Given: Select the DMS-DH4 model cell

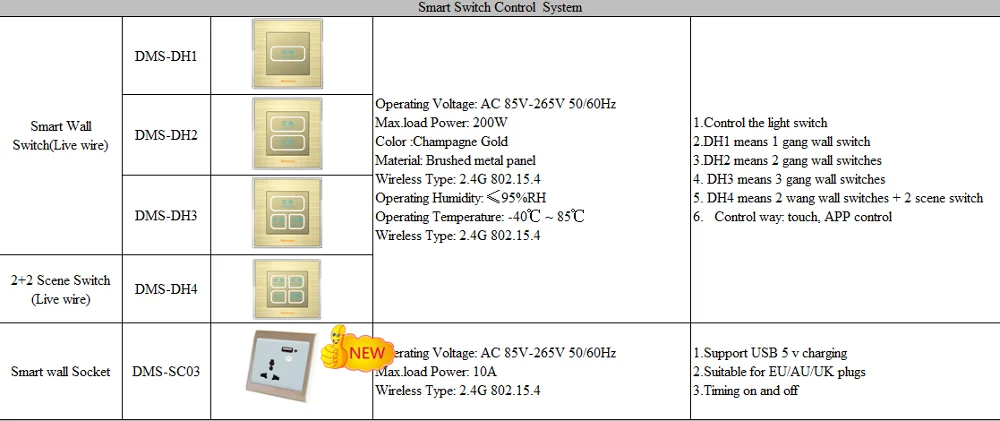Looking at the screenshot, I should (x=166, y=289).
